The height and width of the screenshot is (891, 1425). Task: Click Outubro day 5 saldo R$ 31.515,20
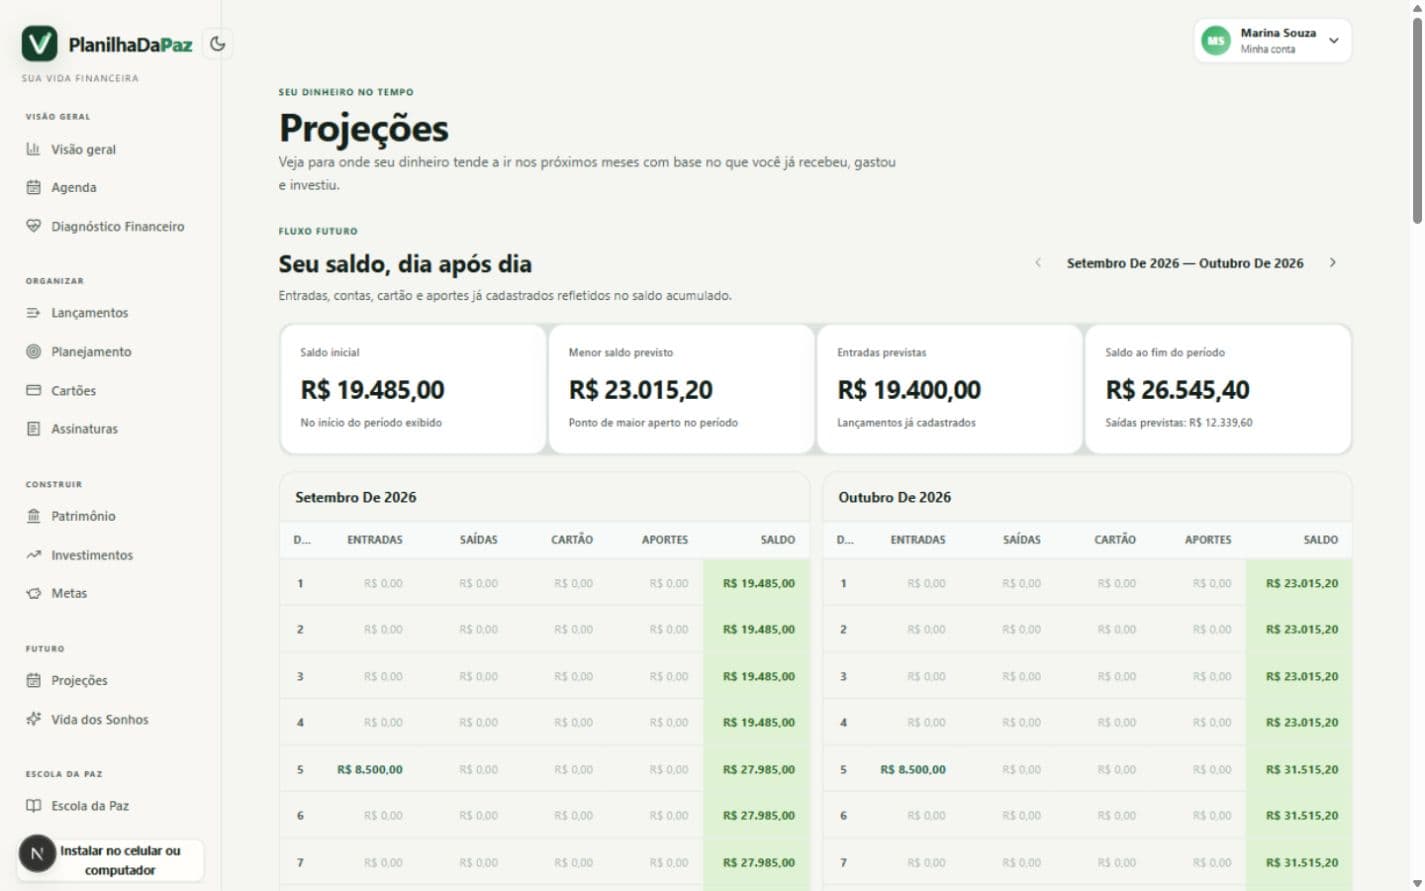(x=1302, y=769)
